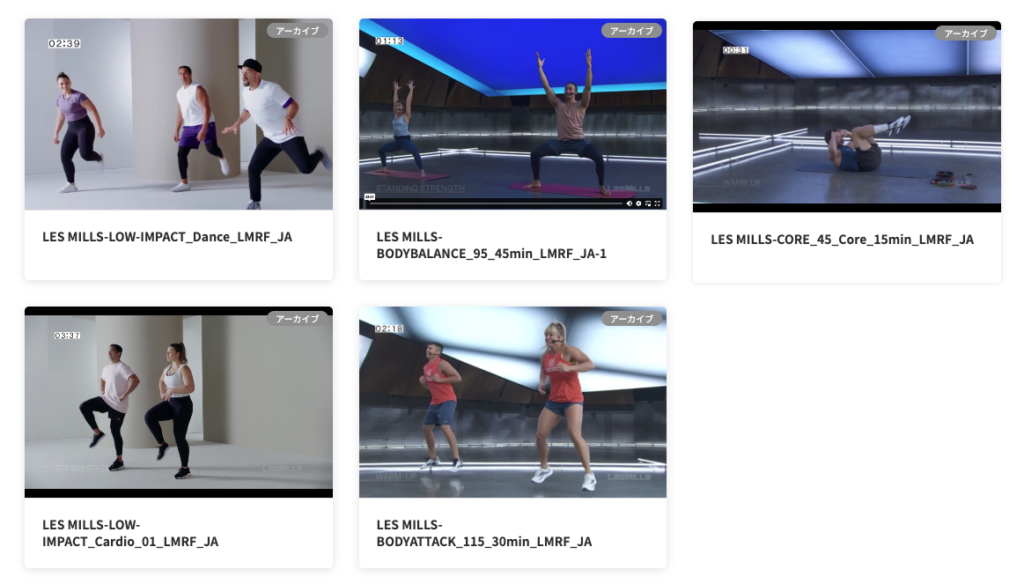This screenshot has height=584, width=1024.
Task: Click アーカイブ badge on LOW-IMPACT Cardio card
Action: click(297, 319)
